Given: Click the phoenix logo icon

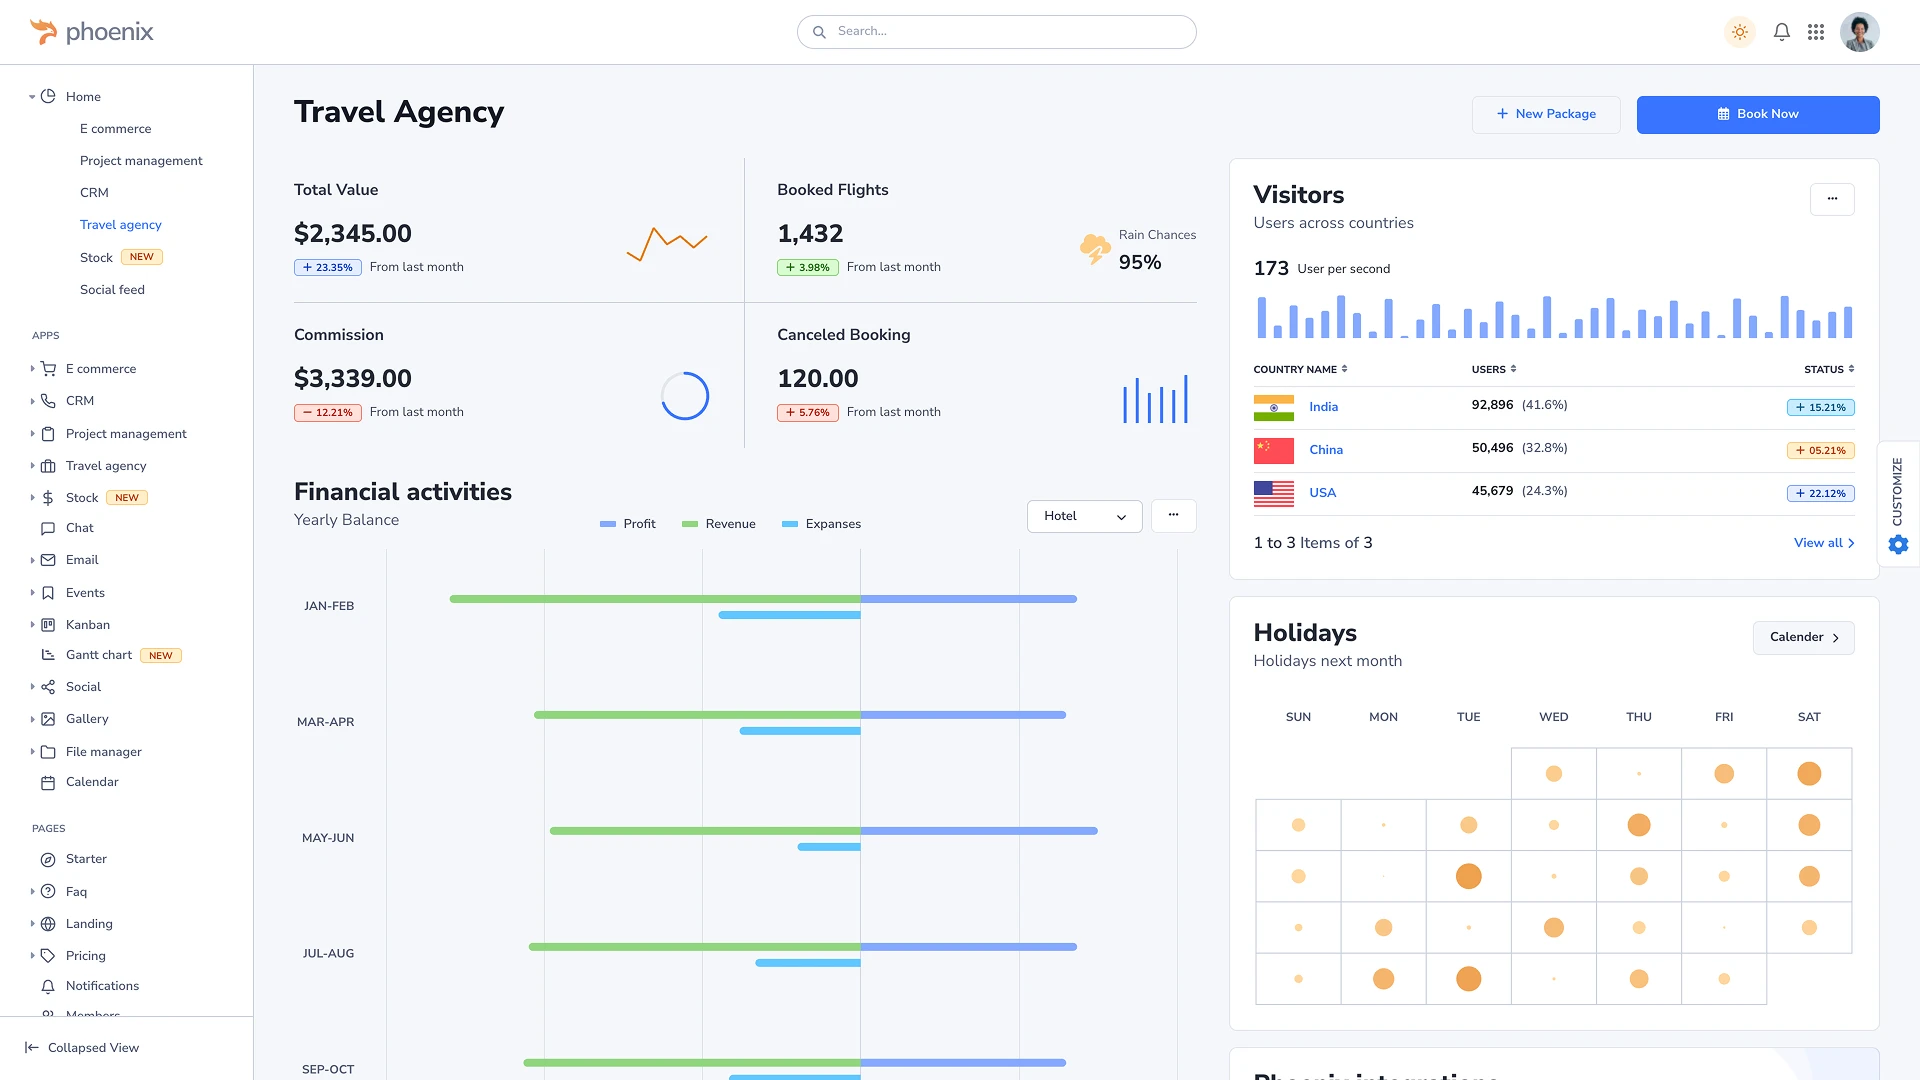Looking at the screenshot, I should click(x=43, y=32).
